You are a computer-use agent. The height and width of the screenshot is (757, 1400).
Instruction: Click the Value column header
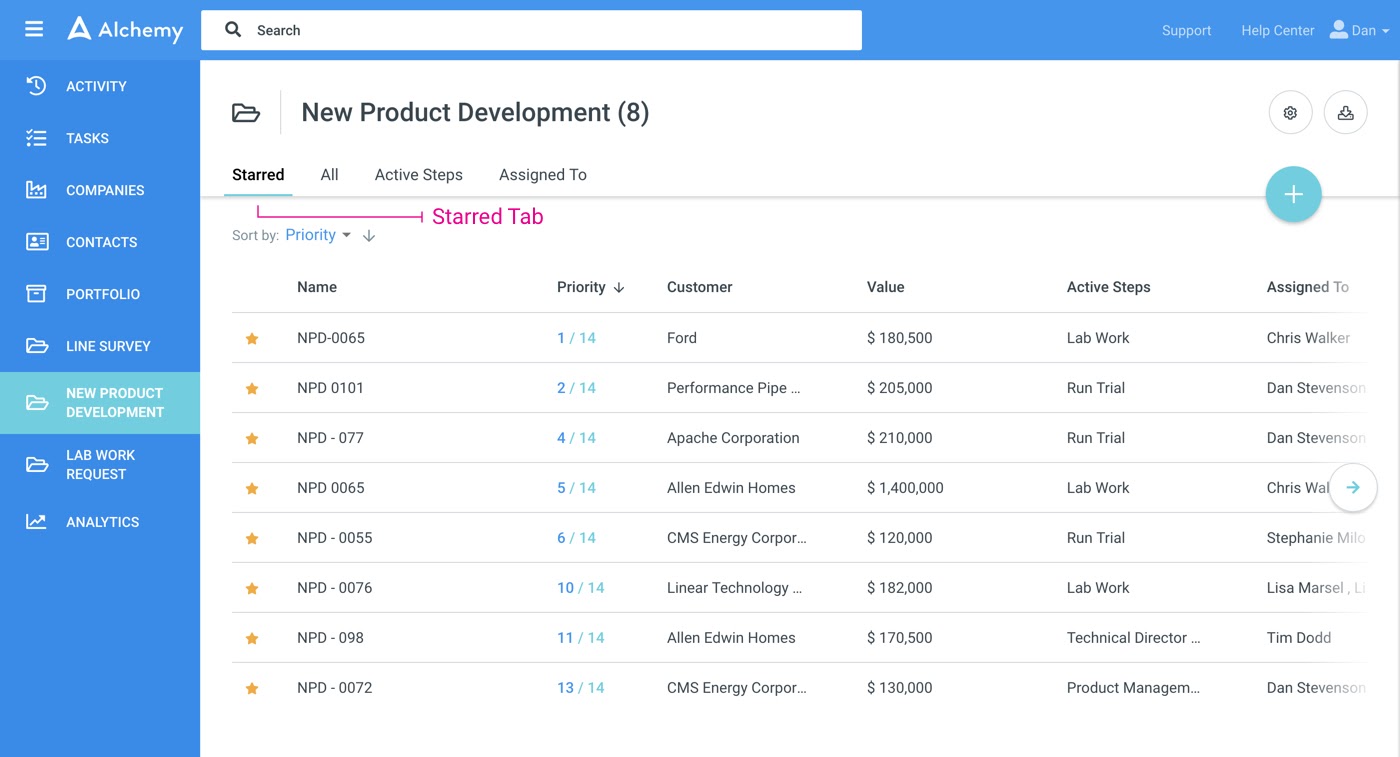click(x=886, y=287)
